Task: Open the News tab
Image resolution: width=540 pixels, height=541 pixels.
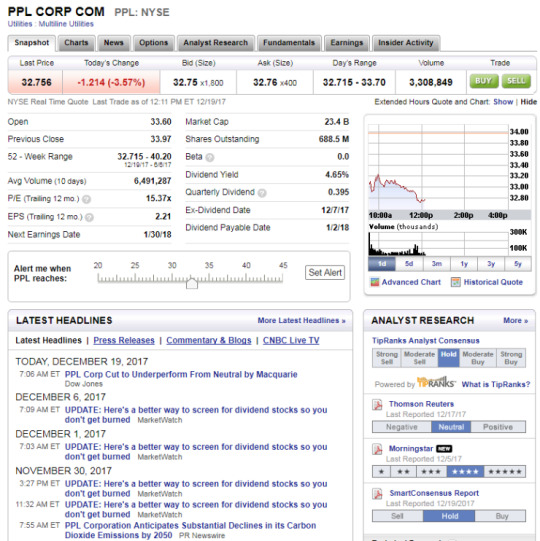Action: pos(114,43)
